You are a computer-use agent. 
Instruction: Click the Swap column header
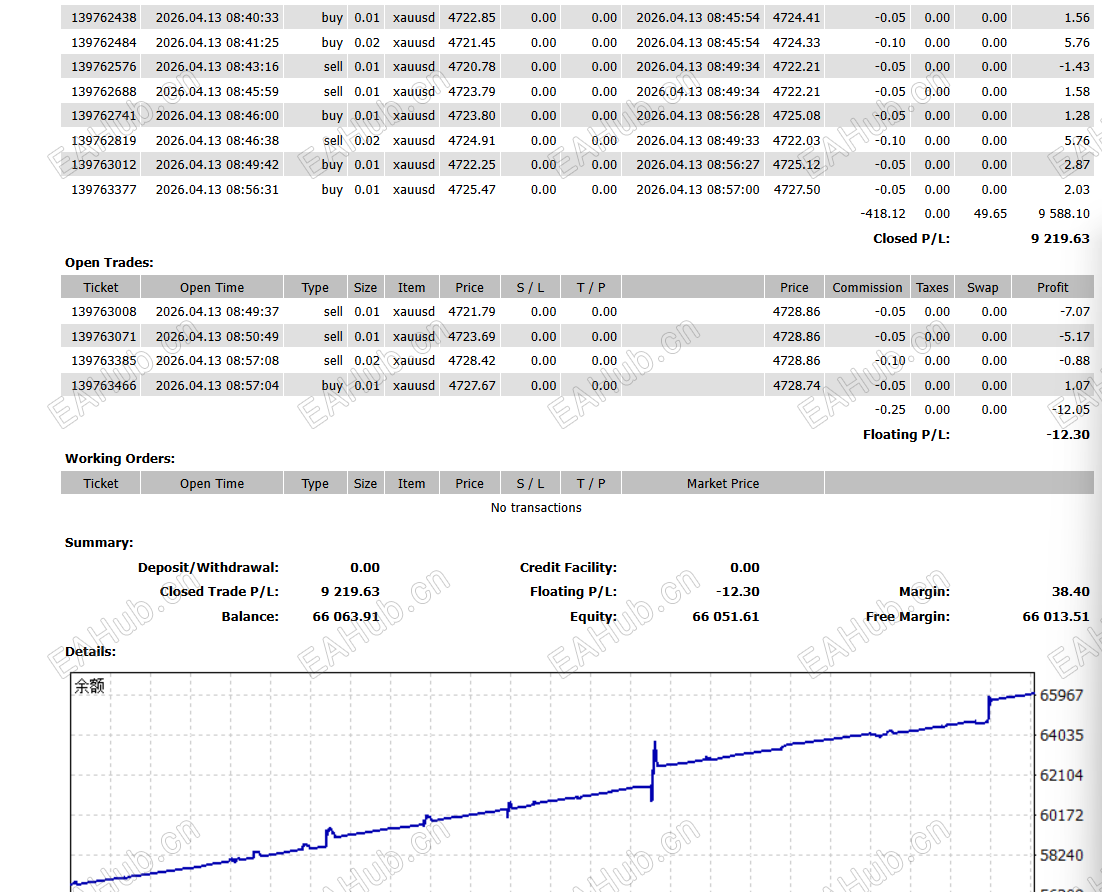coord(982,287)
